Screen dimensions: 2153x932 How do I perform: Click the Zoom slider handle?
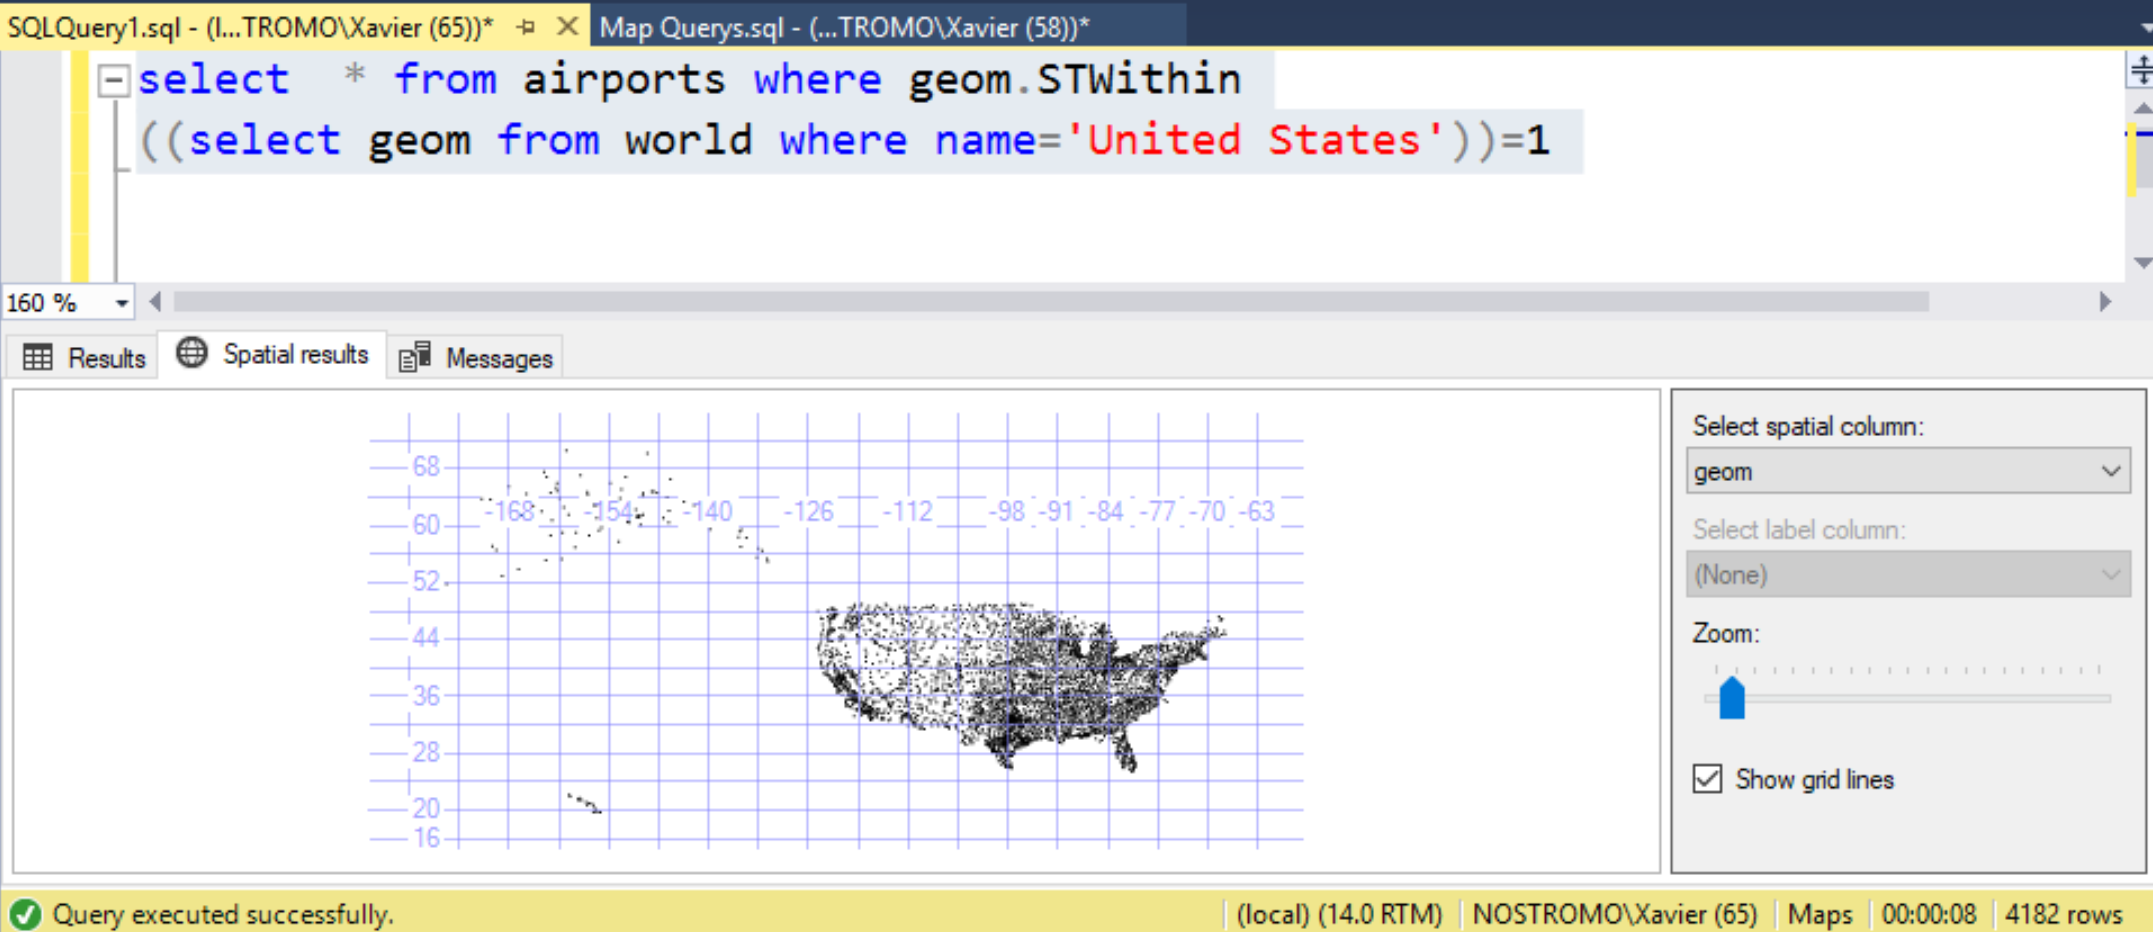[1732, 698]
